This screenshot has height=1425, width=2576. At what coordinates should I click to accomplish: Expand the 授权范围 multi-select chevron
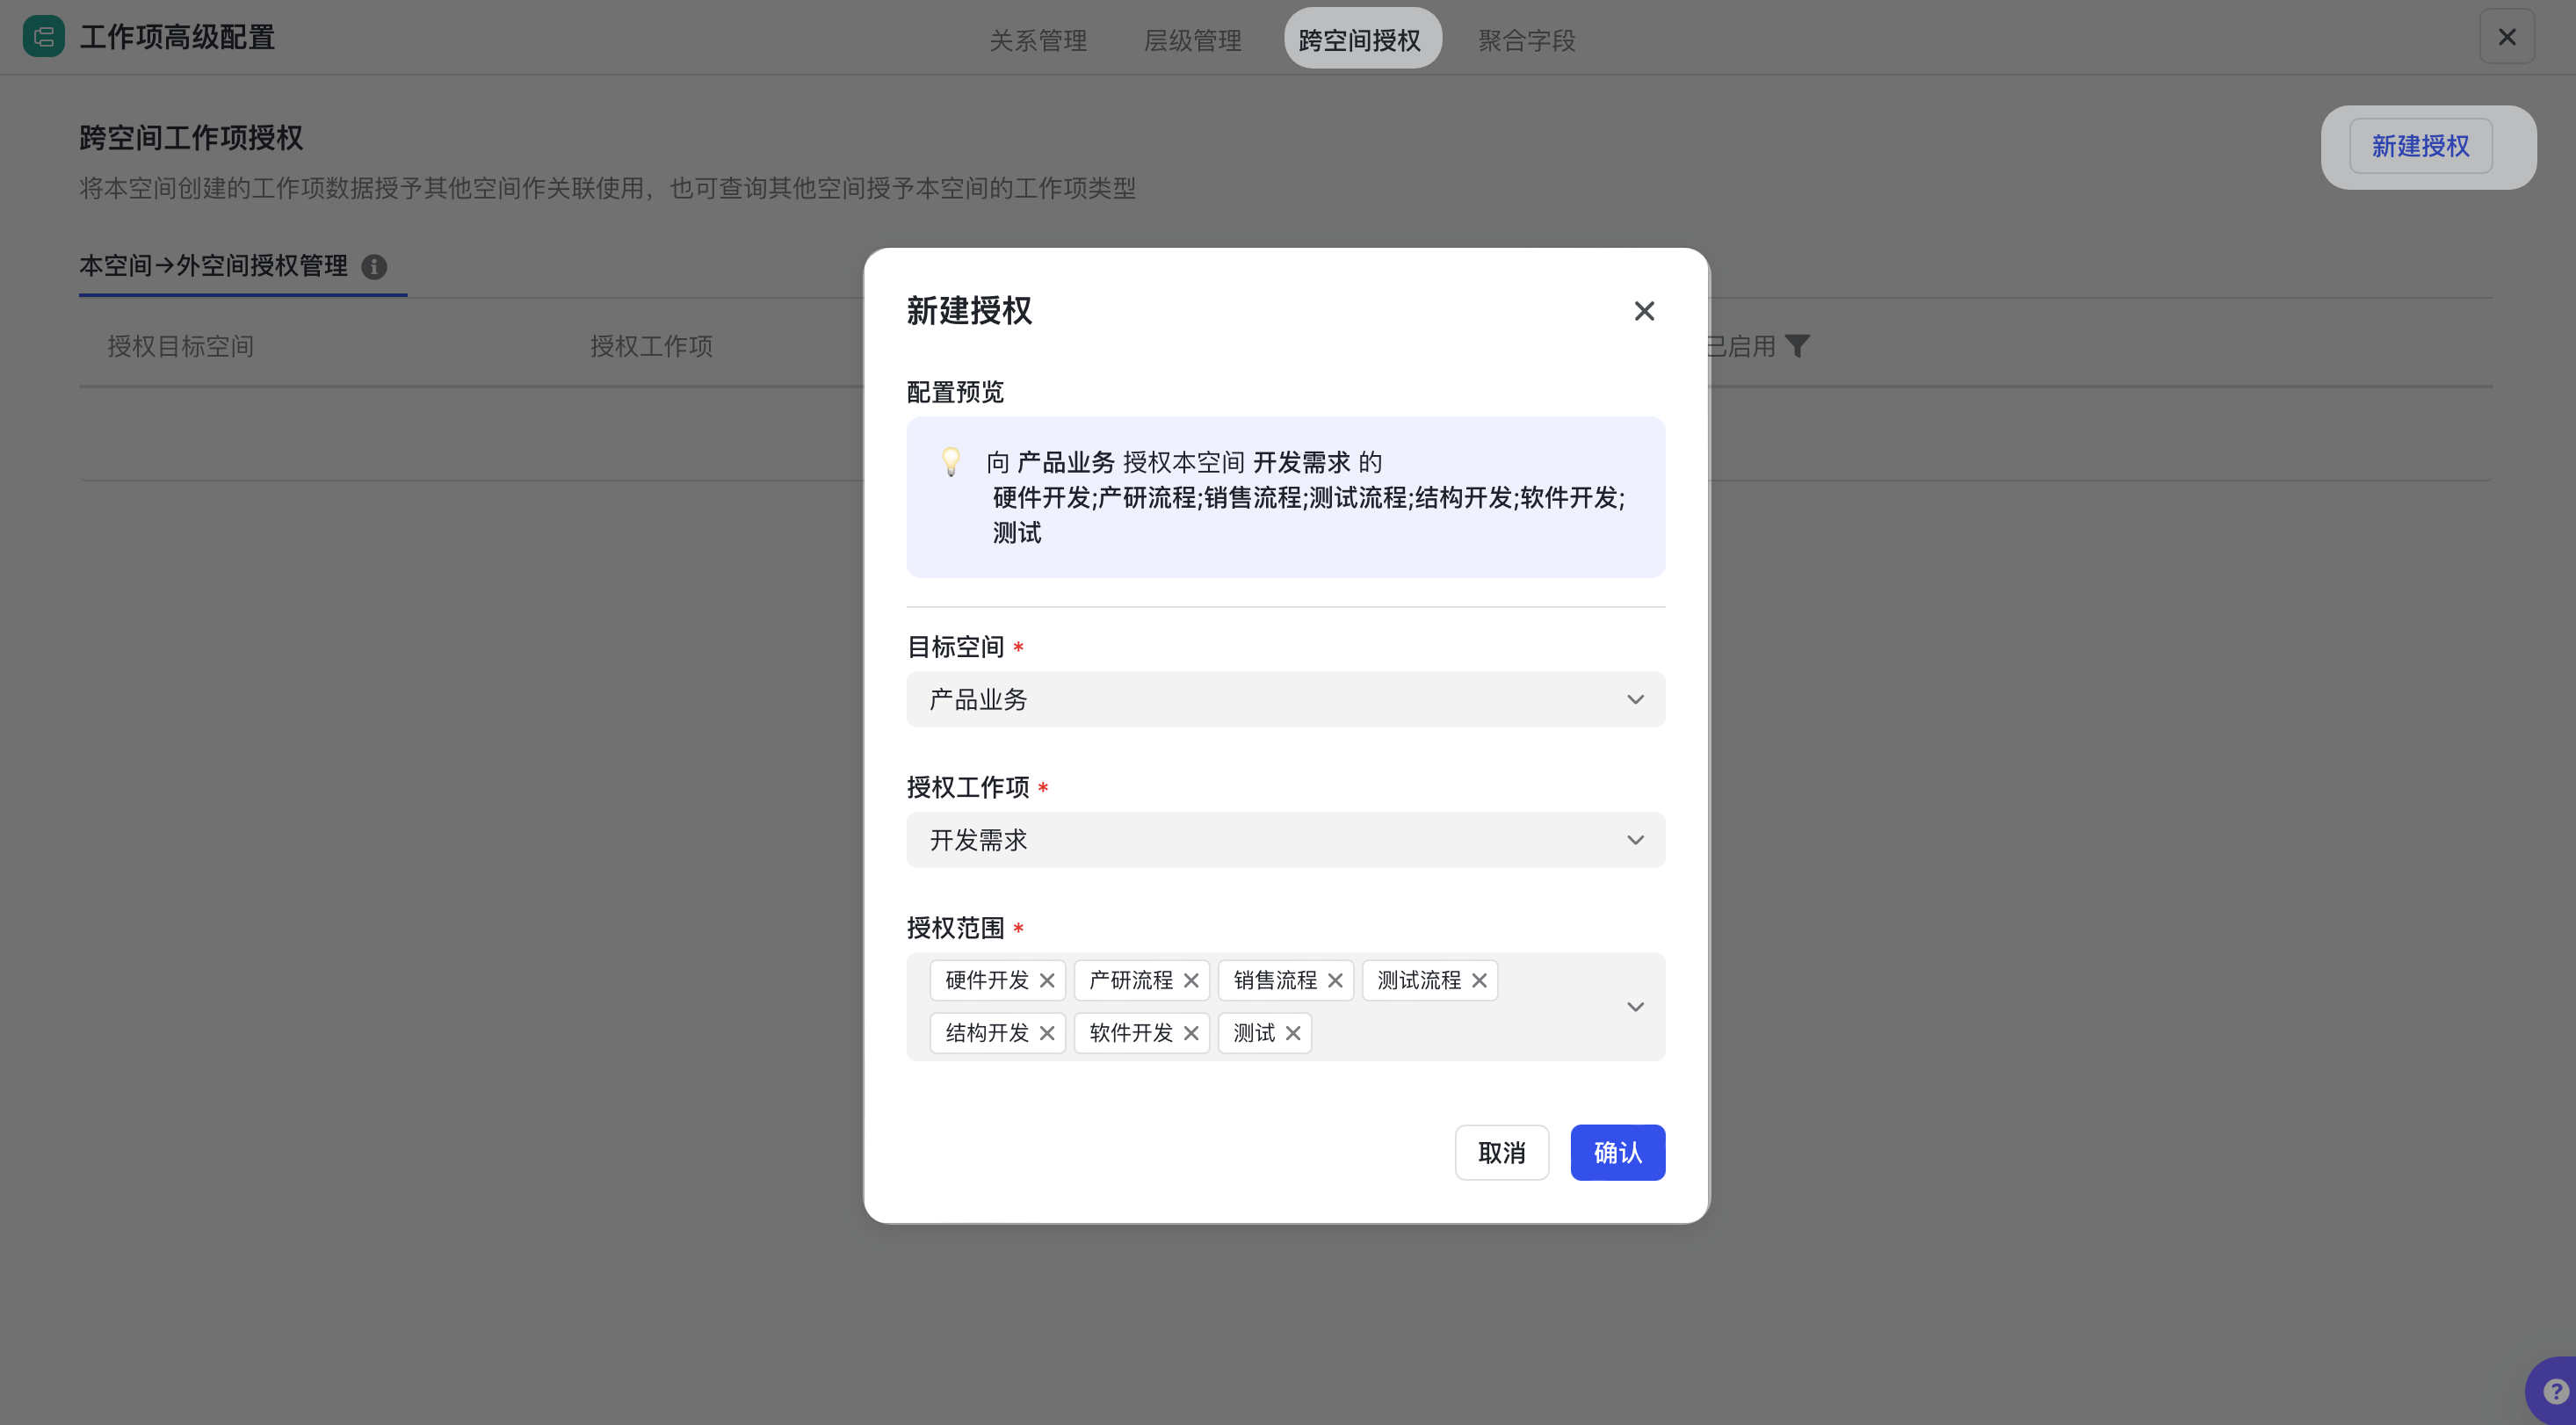[x=1635, y=1007]
